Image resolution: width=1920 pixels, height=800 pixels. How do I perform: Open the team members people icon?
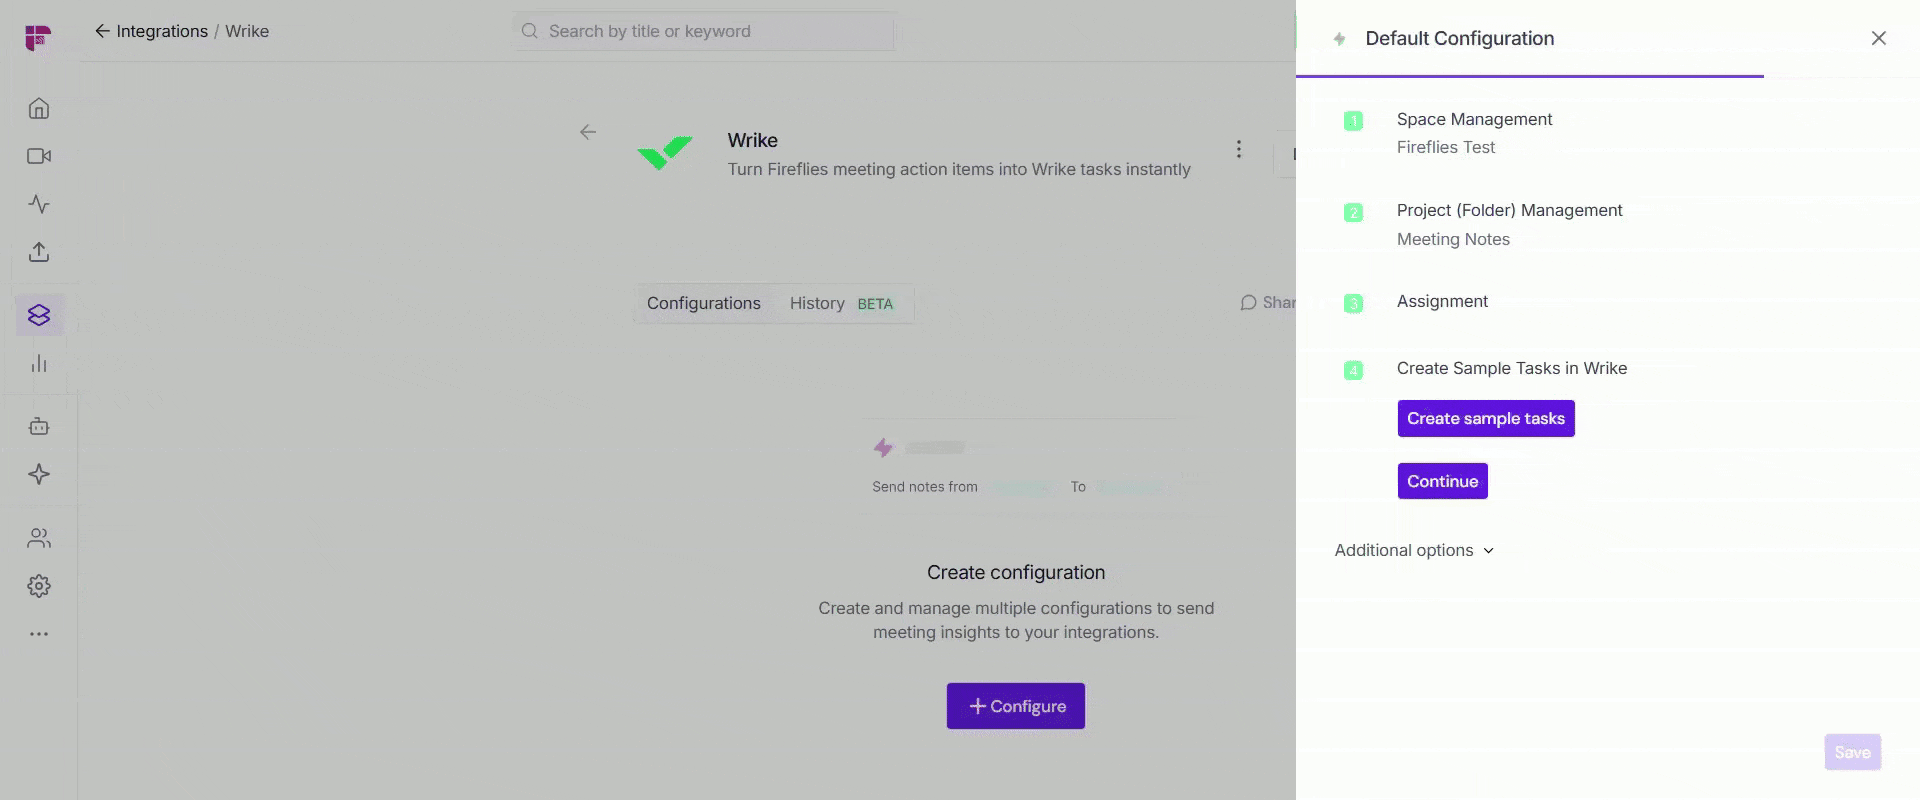click(x=39, y=538)
